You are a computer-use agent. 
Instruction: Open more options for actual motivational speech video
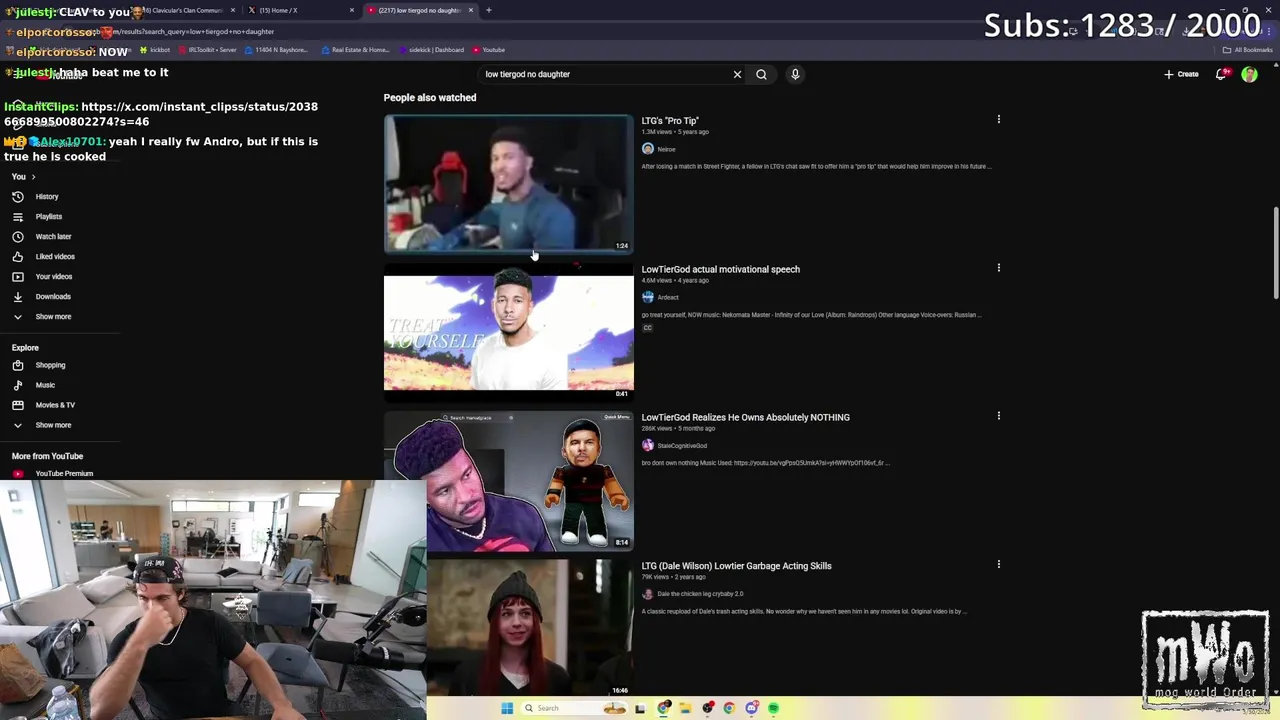coord(998,267)
